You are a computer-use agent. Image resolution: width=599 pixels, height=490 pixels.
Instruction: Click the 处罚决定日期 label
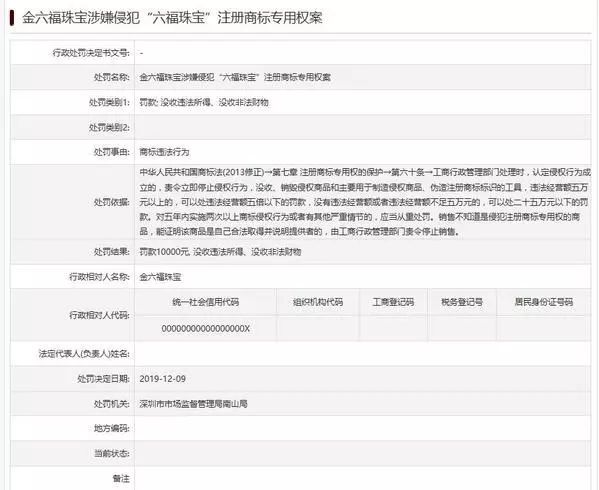103,378
